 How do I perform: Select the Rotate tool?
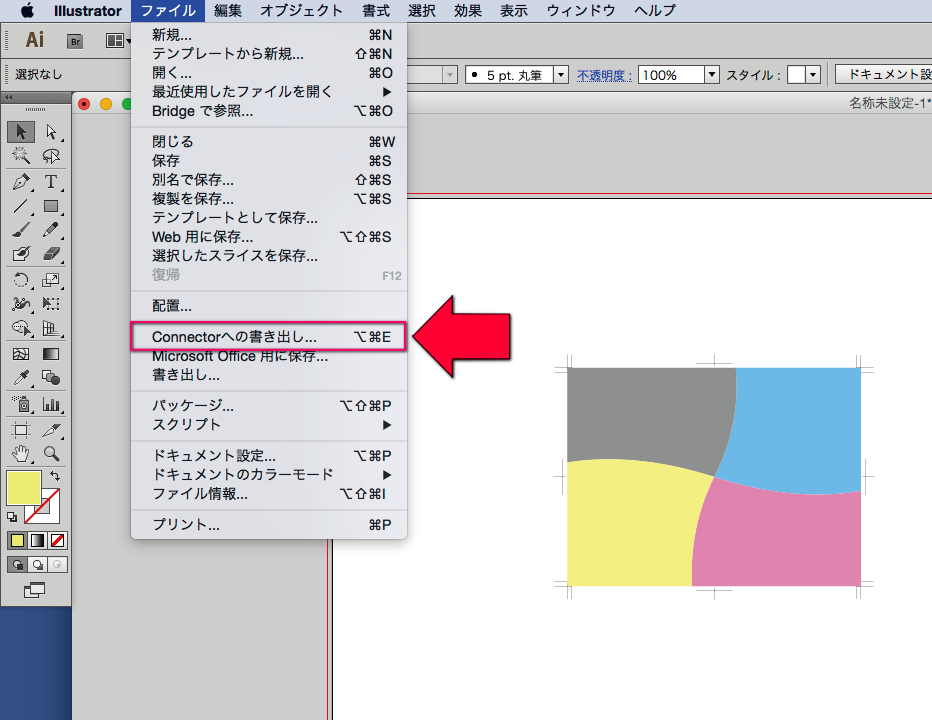[x=21, y=279]
